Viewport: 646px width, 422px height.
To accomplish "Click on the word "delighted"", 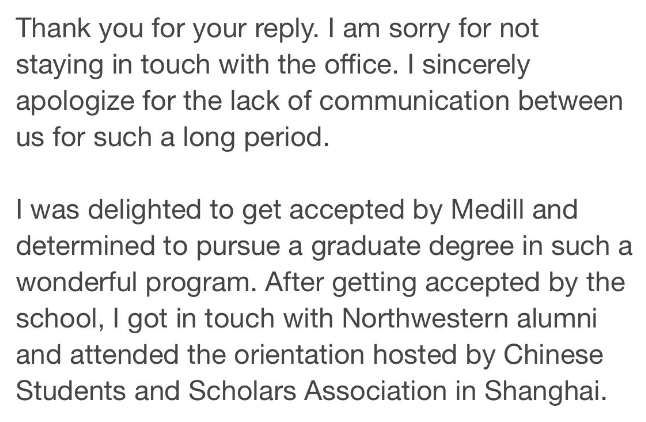I will point(145,211).
